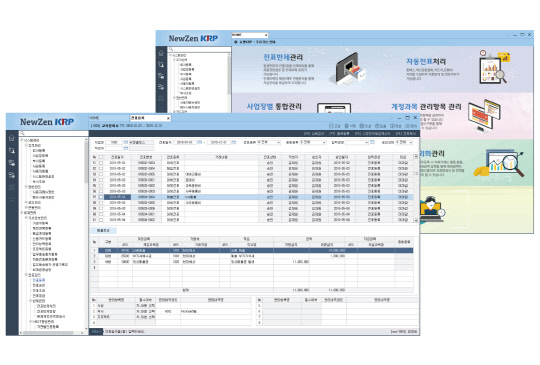Click the third (print) icon in the front window toolbar
Screen dimensions: 540x365
click(x=362, y=126)
